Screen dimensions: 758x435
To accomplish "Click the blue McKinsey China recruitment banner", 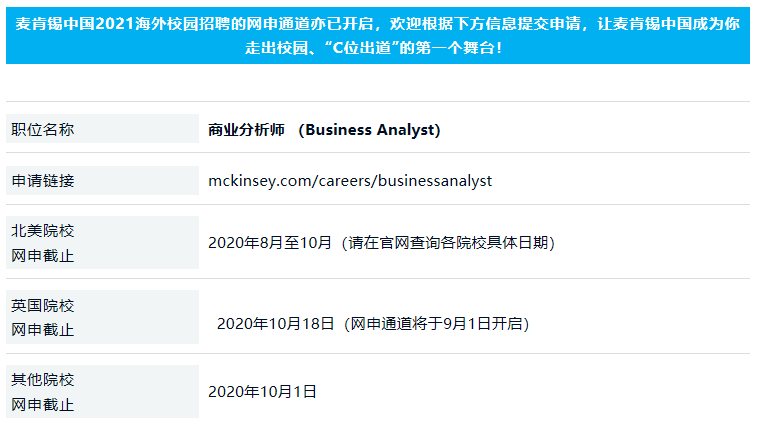I will 378,35.
